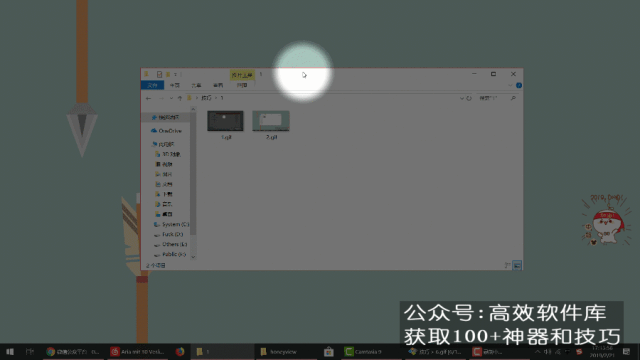Expand the ribbon with the chevron
Image resolution: width=640 pixels, height=360 pixels.
(x=510, y=85)
